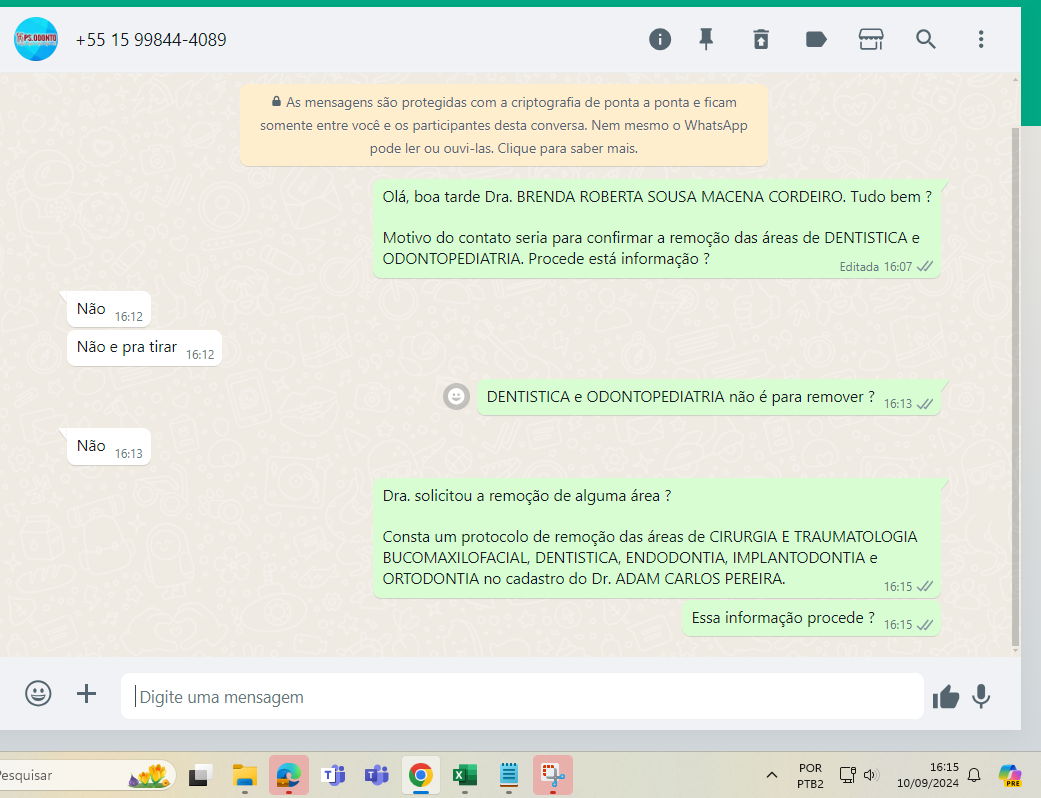Open File Explorer from the taskbar
The image size is (1041, 798).
[244, 775]
